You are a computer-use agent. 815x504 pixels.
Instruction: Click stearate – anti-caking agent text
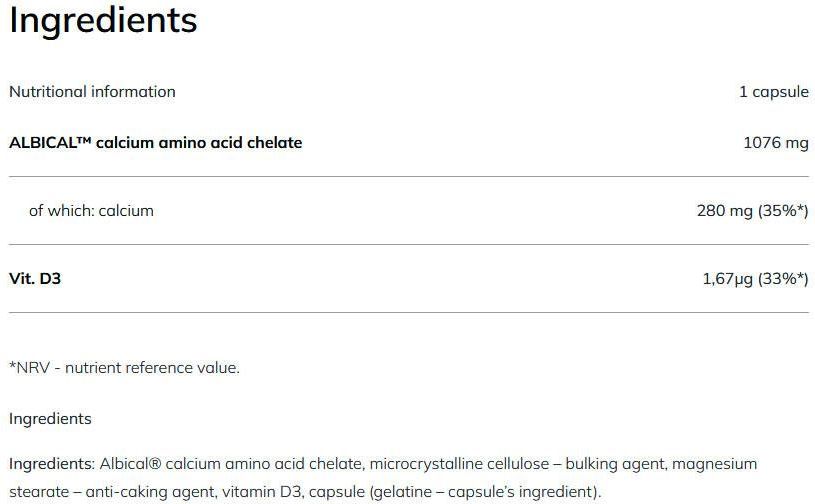(x=113, y=492)
